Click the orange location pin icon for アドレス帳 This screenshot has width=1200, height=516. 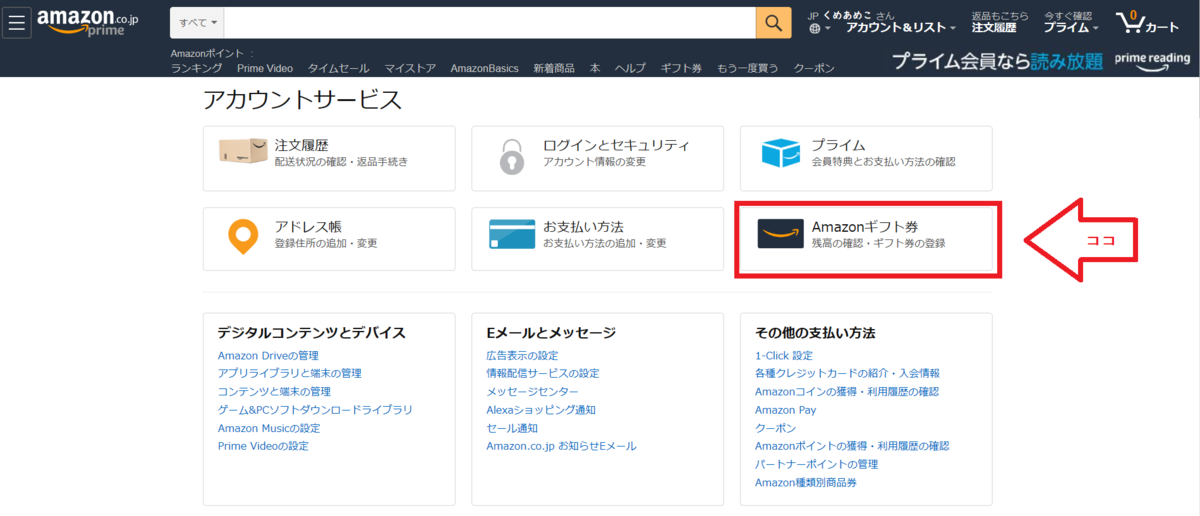pos(242,237)
